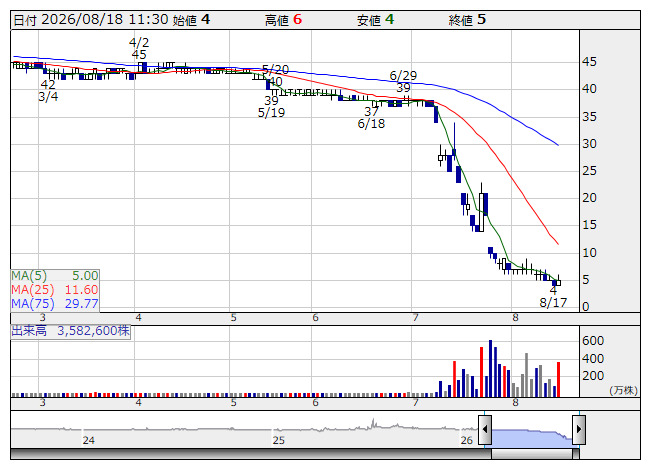Click the MA(25) 11.60 legend entry
The width and height of the screenshot is (653, 470).
[55, 290]
